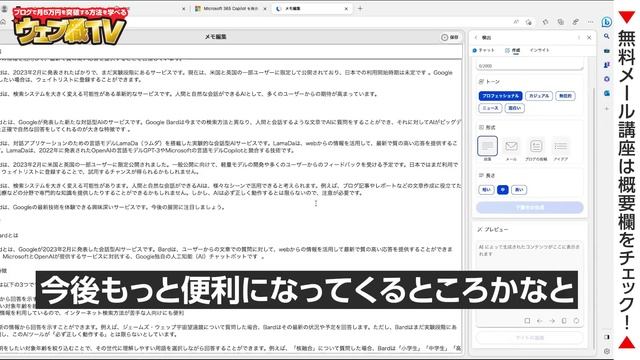
Task: Click the share icon in Edge toolbar
Action: coord(576,22)
